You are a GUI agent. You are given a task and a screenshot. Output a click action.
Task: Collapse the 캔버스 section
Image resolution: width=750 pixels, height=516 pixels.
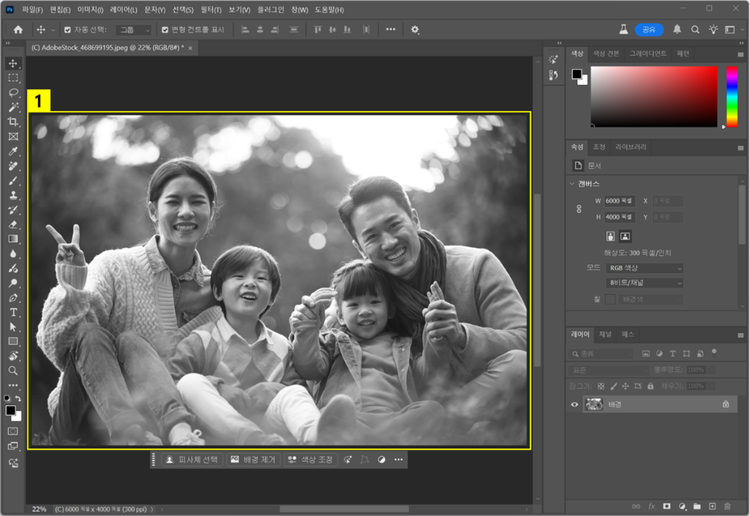click(573, 184)
